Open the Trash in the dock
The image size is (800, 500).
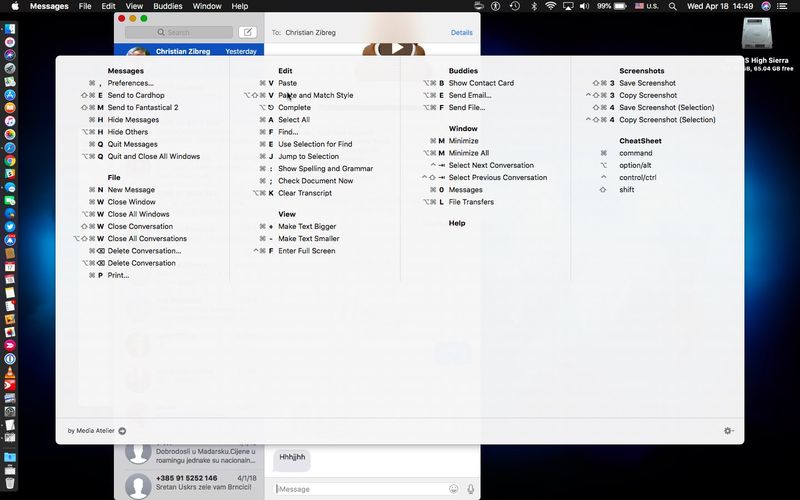[10, 483]
